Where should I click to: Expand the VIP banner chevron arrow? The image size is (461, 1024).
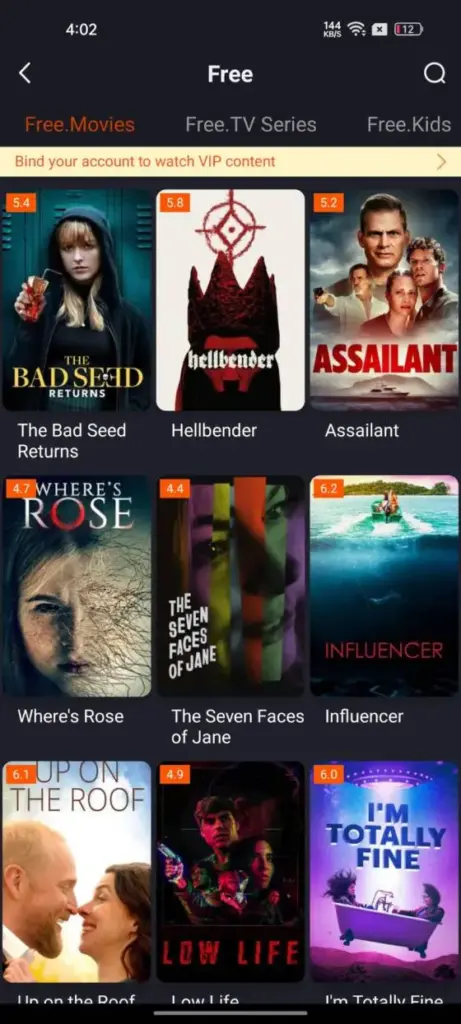[x=441, y=161]
